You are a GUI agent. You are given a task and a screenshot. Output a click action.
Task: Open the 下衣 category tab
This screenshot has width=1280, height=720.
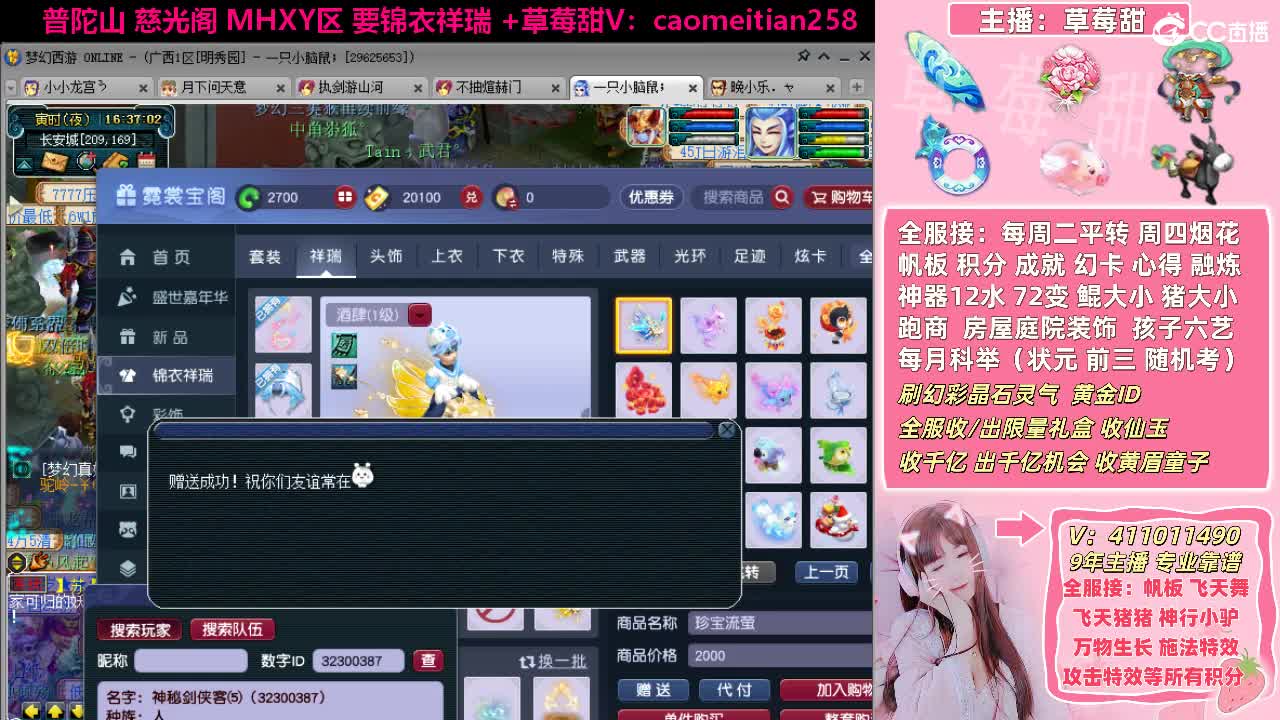tap(508, 257)
